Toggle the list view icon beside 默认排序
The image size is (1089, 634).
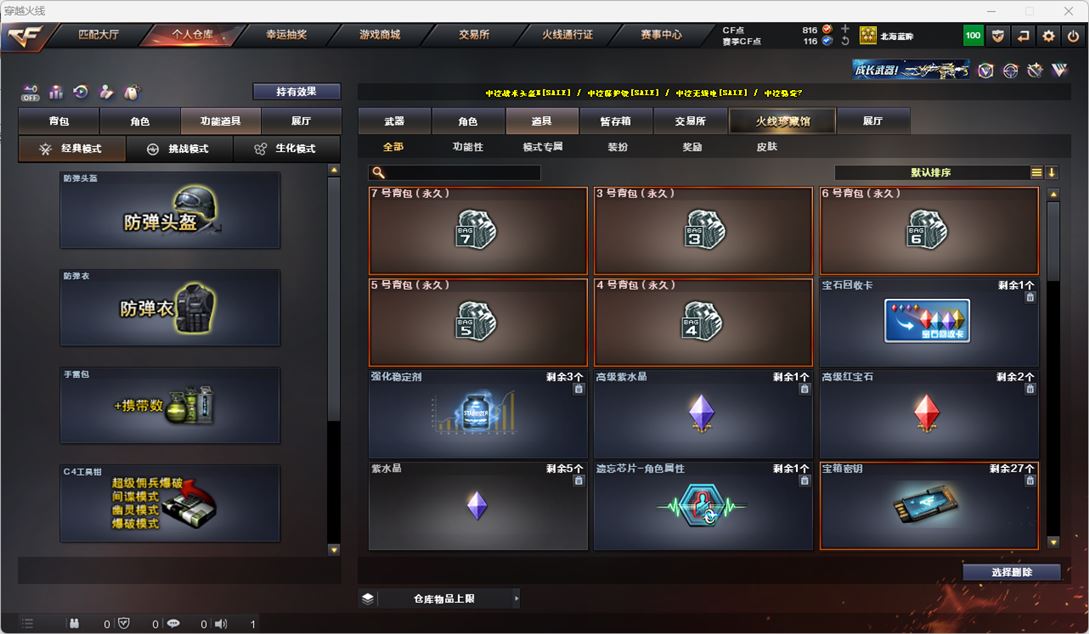(1036, 172)
